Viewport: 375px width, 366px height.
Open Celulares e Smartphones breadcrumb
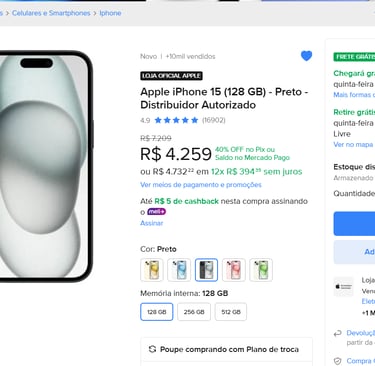point(51,13)
